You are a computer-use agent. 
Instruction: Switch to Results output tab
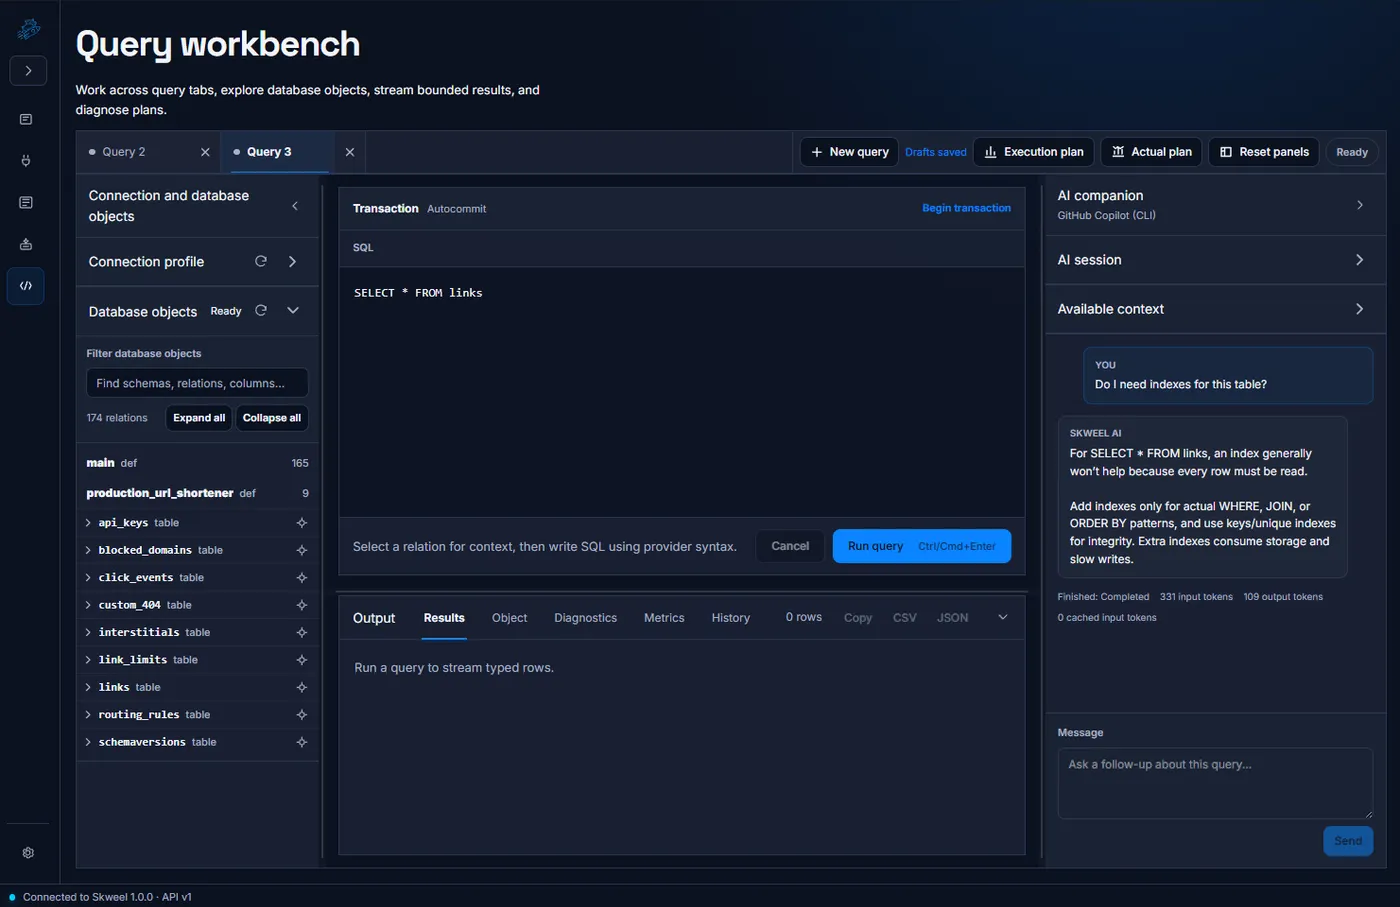pyautogui.click(x=444, y=618)
